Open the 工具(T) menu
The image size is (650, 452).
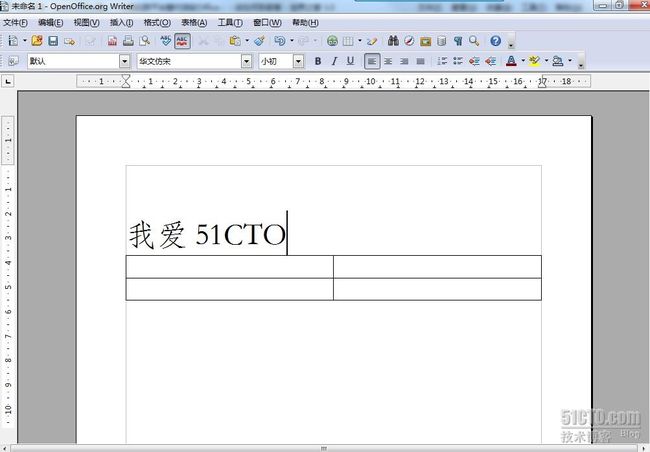tap(230, 23)
